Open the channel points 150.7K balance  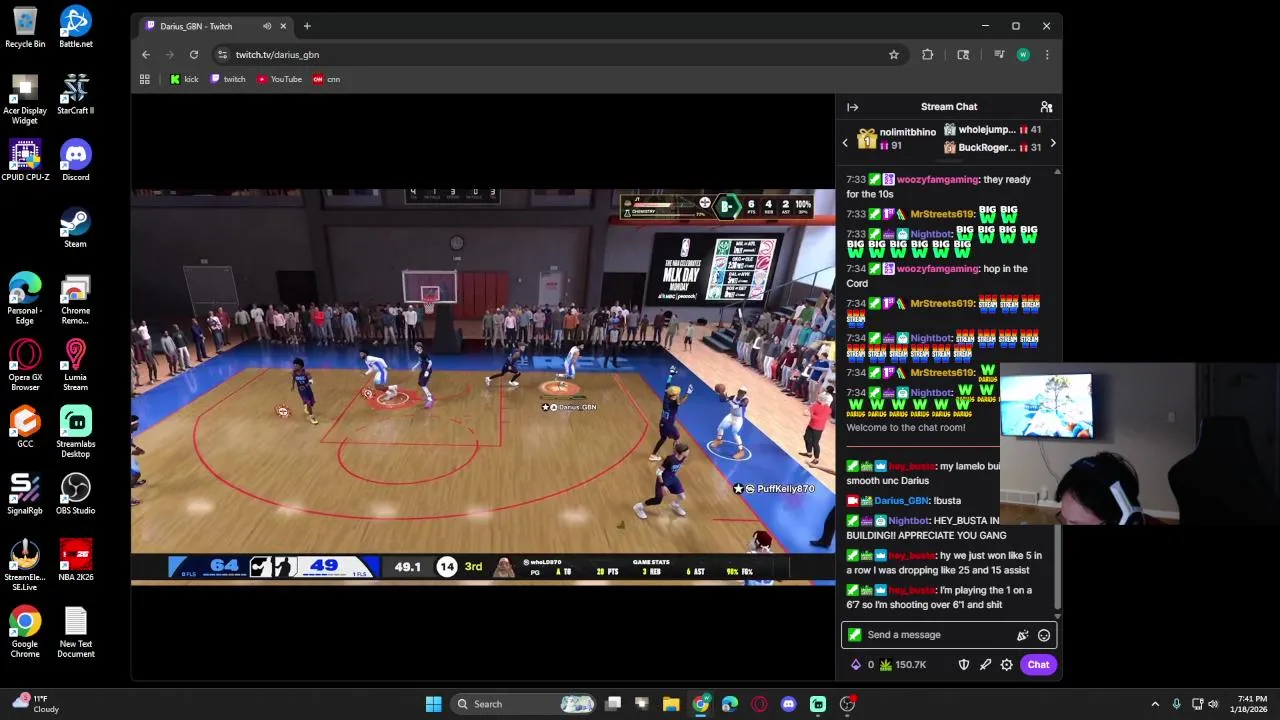click(903, 665)
